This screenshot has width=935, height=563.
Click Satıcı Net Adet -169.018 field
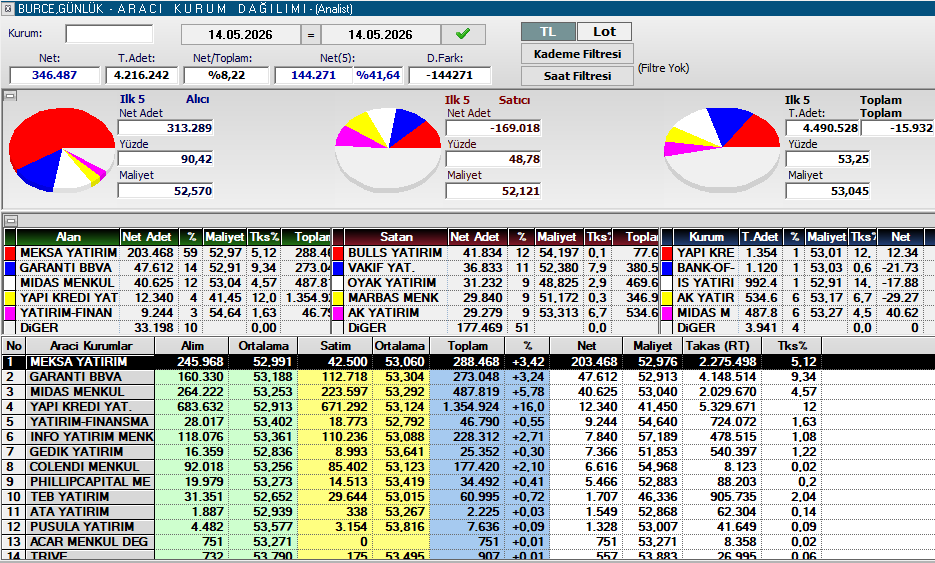494,128
